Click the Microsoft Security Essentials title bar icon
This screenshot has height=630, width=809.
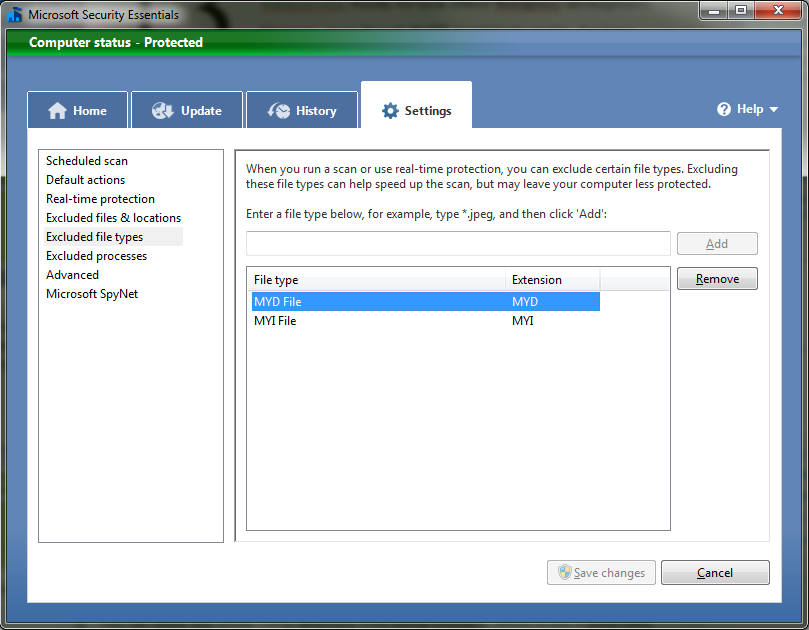[x=14, y=14]
